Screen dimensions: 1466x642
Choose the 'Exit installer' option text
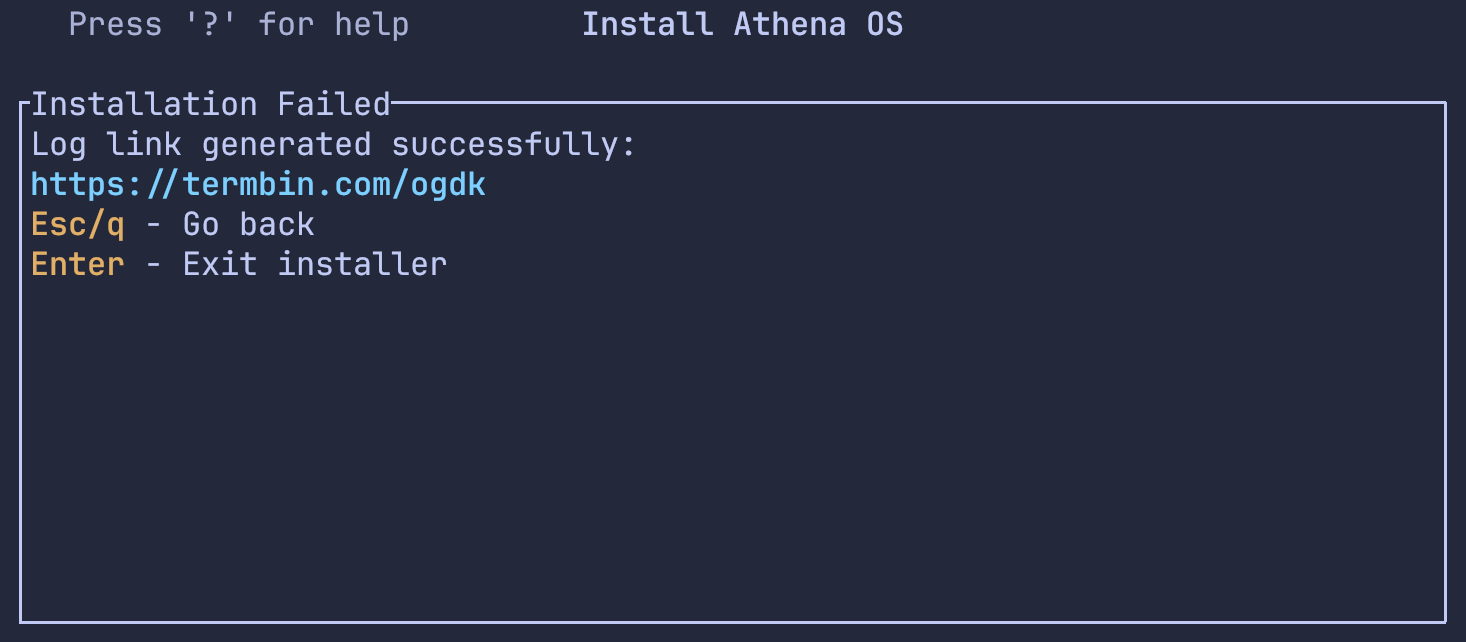point(314,265)
